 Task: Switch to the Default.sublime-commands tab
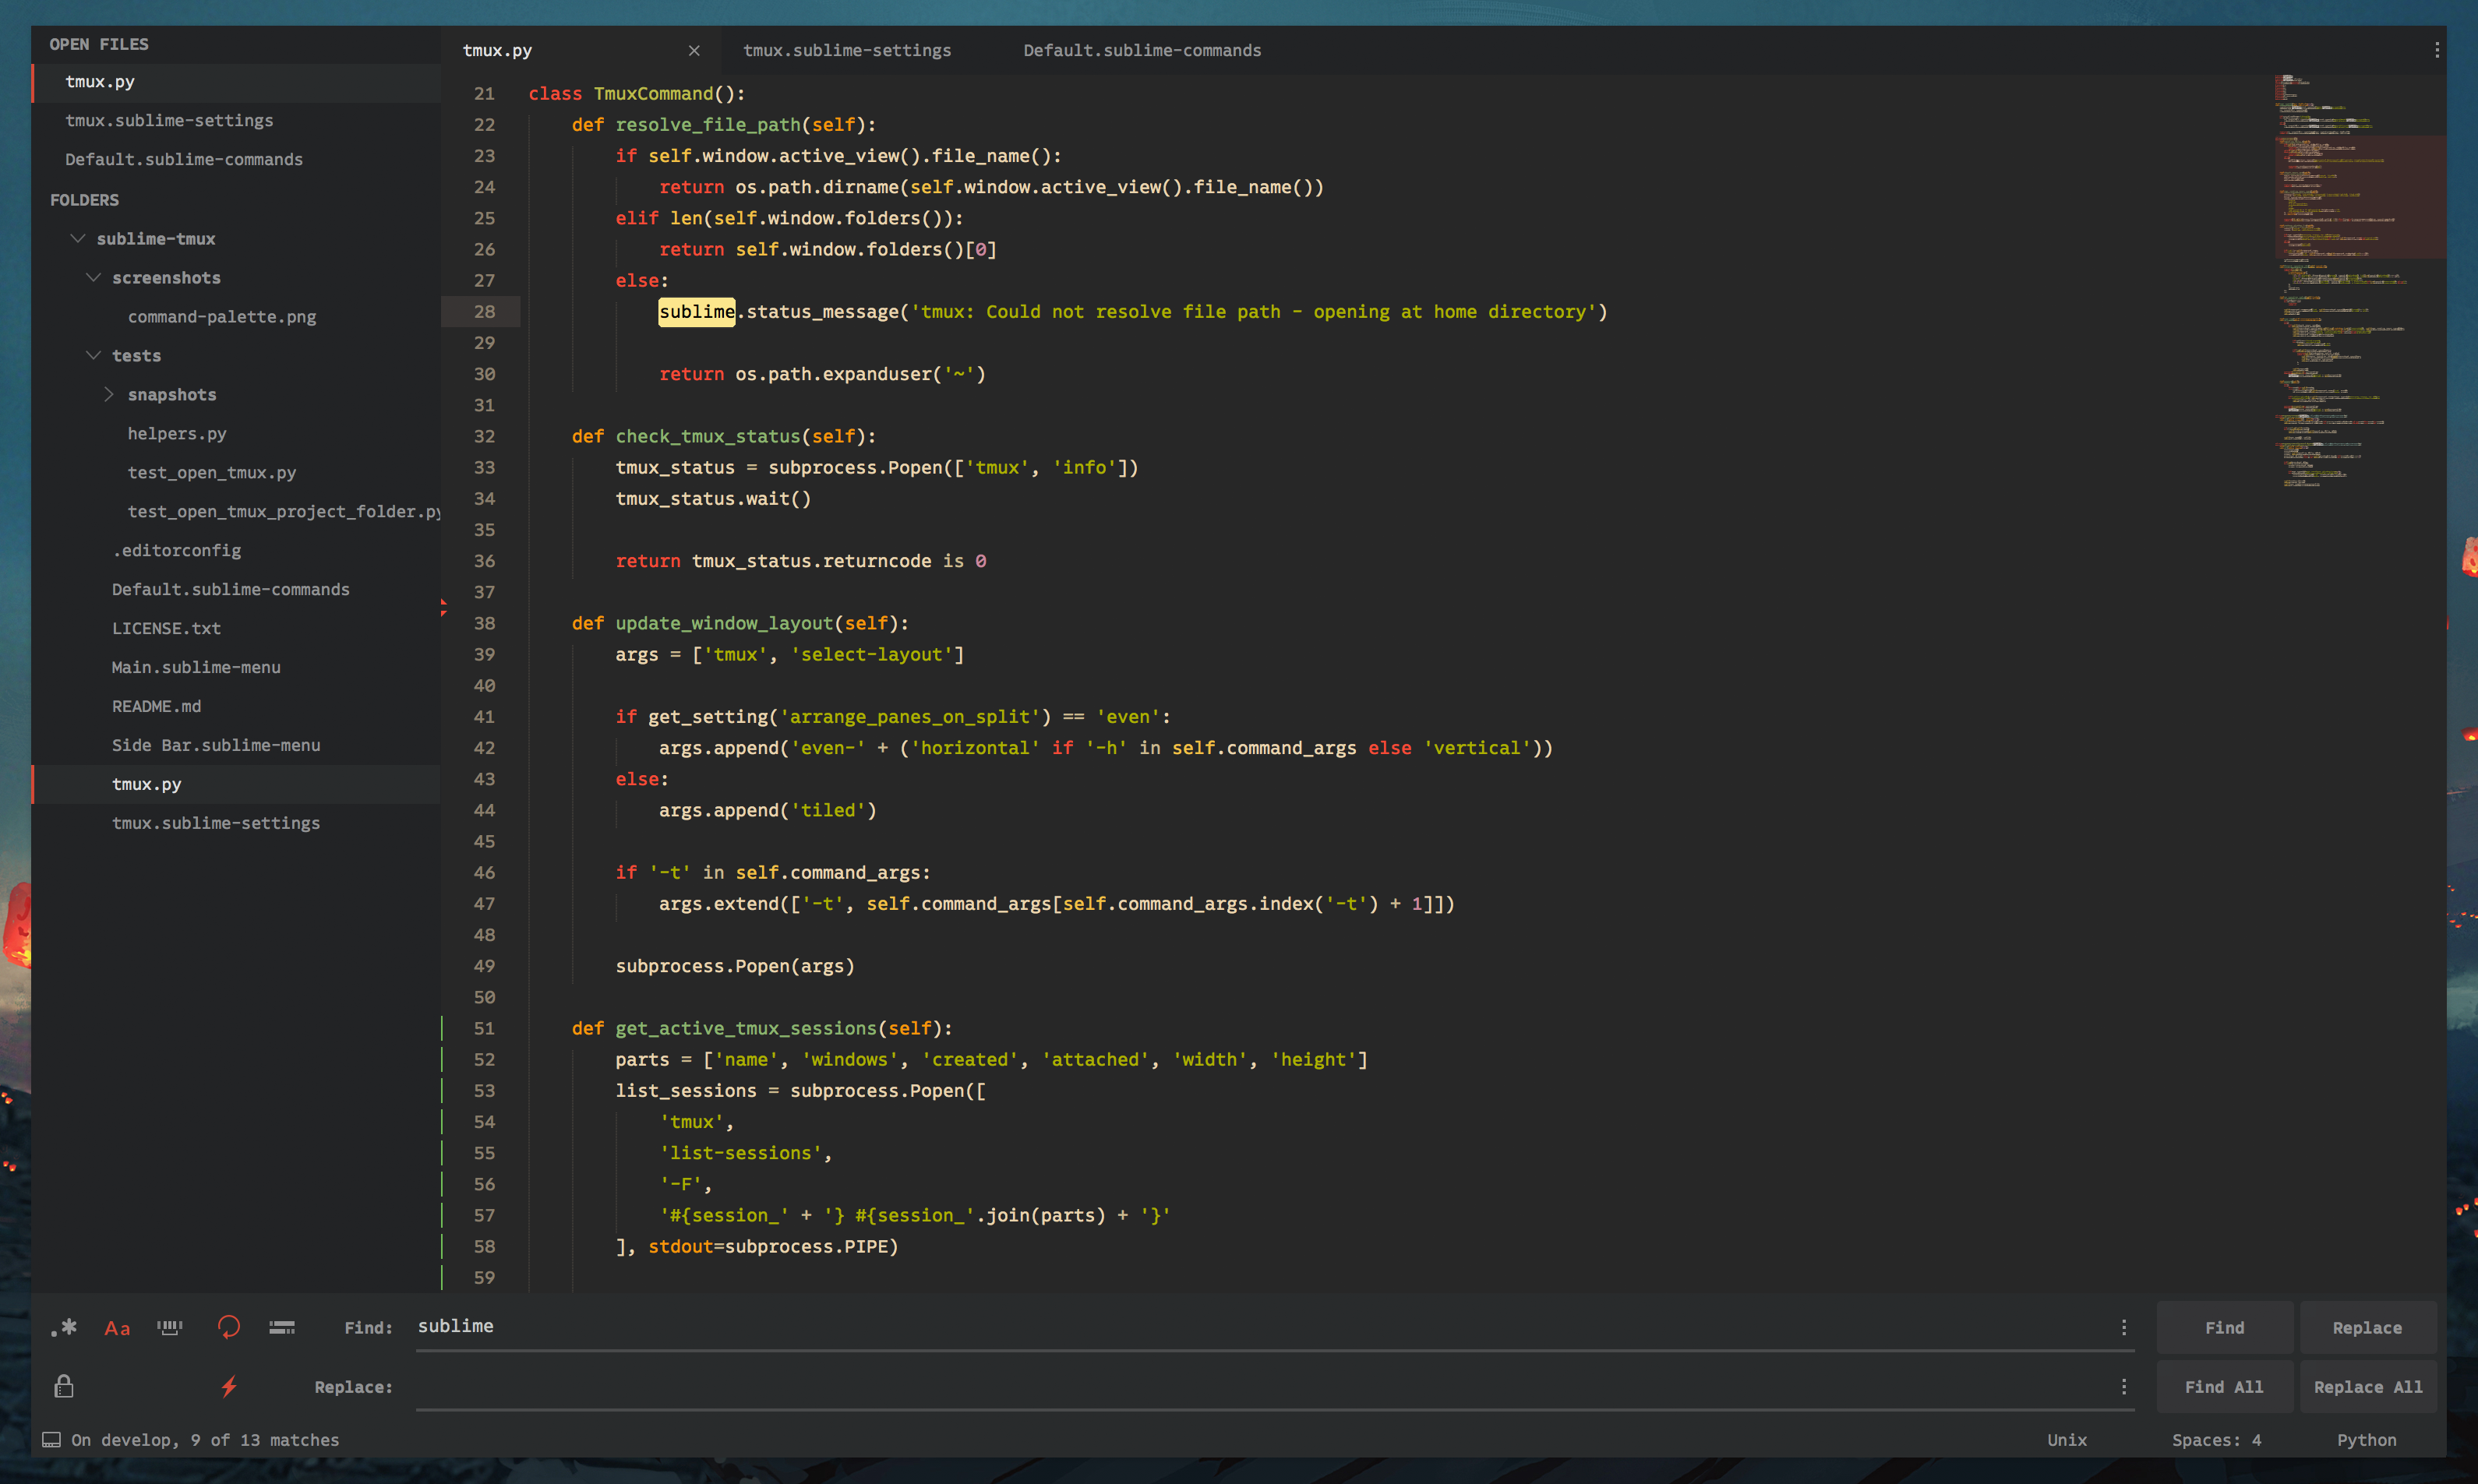pyautogui.click(x=1142, y=50)
